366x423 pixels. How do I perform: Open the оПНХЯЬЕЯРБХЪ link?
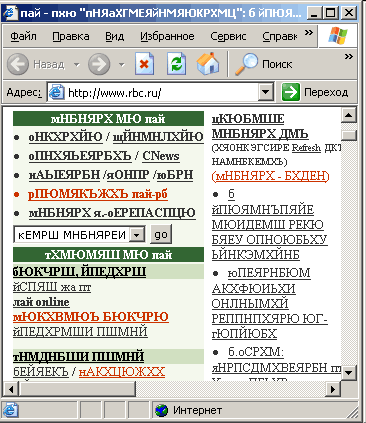80,156
